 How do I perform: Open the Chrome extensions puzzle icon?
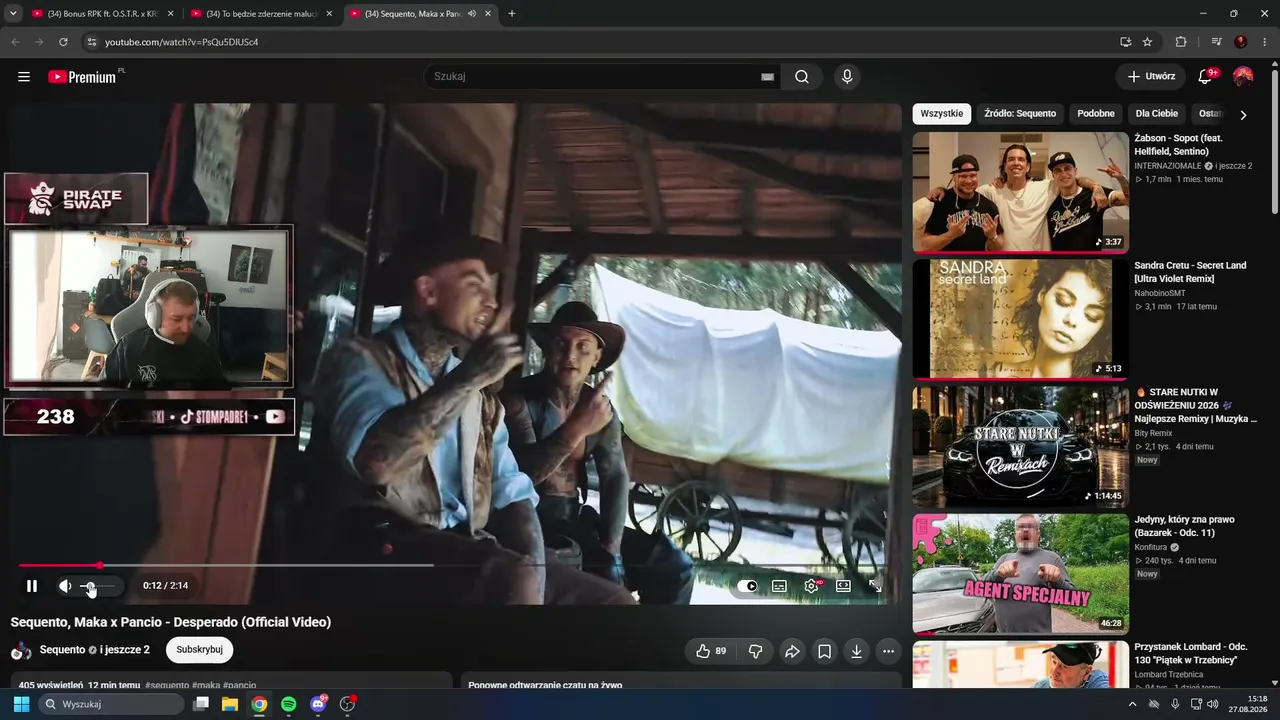[1181, 42]
